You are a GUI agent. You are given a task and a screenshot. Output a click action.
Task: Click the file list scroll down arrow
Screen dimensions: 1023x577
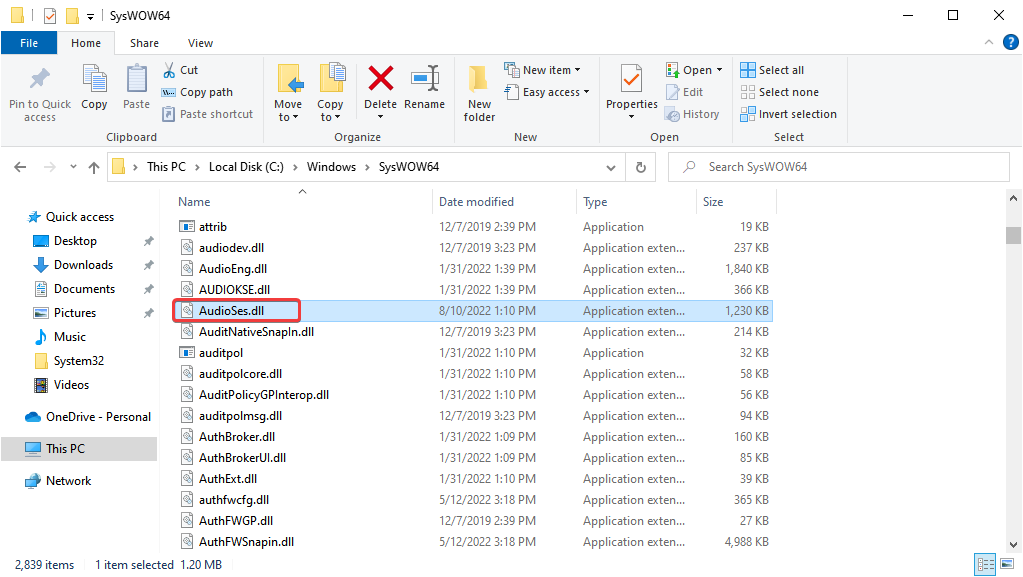coord(1013,544)
